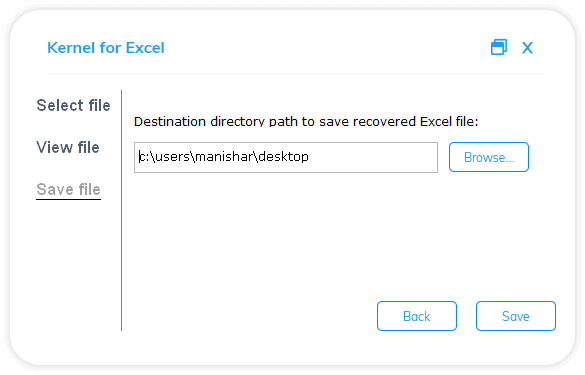The width and height of the screenshot is (585, 375).
Task: Choose Select file in the left sidebar
Action: pyautogui.click(x=73, y=105)
